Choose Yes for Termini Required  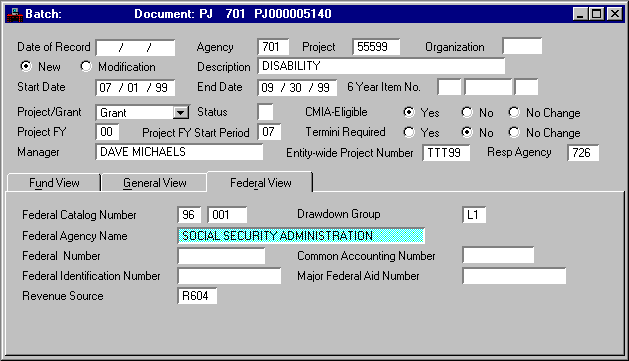(x=409, y=132)
